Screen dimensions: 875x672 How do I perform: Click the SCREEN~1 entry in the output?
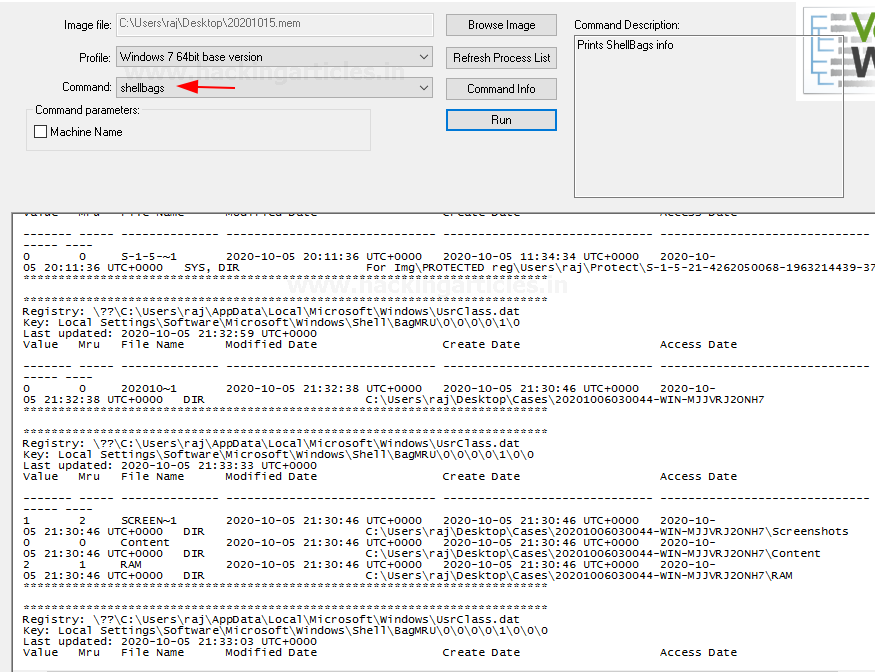tap(148, 520)
